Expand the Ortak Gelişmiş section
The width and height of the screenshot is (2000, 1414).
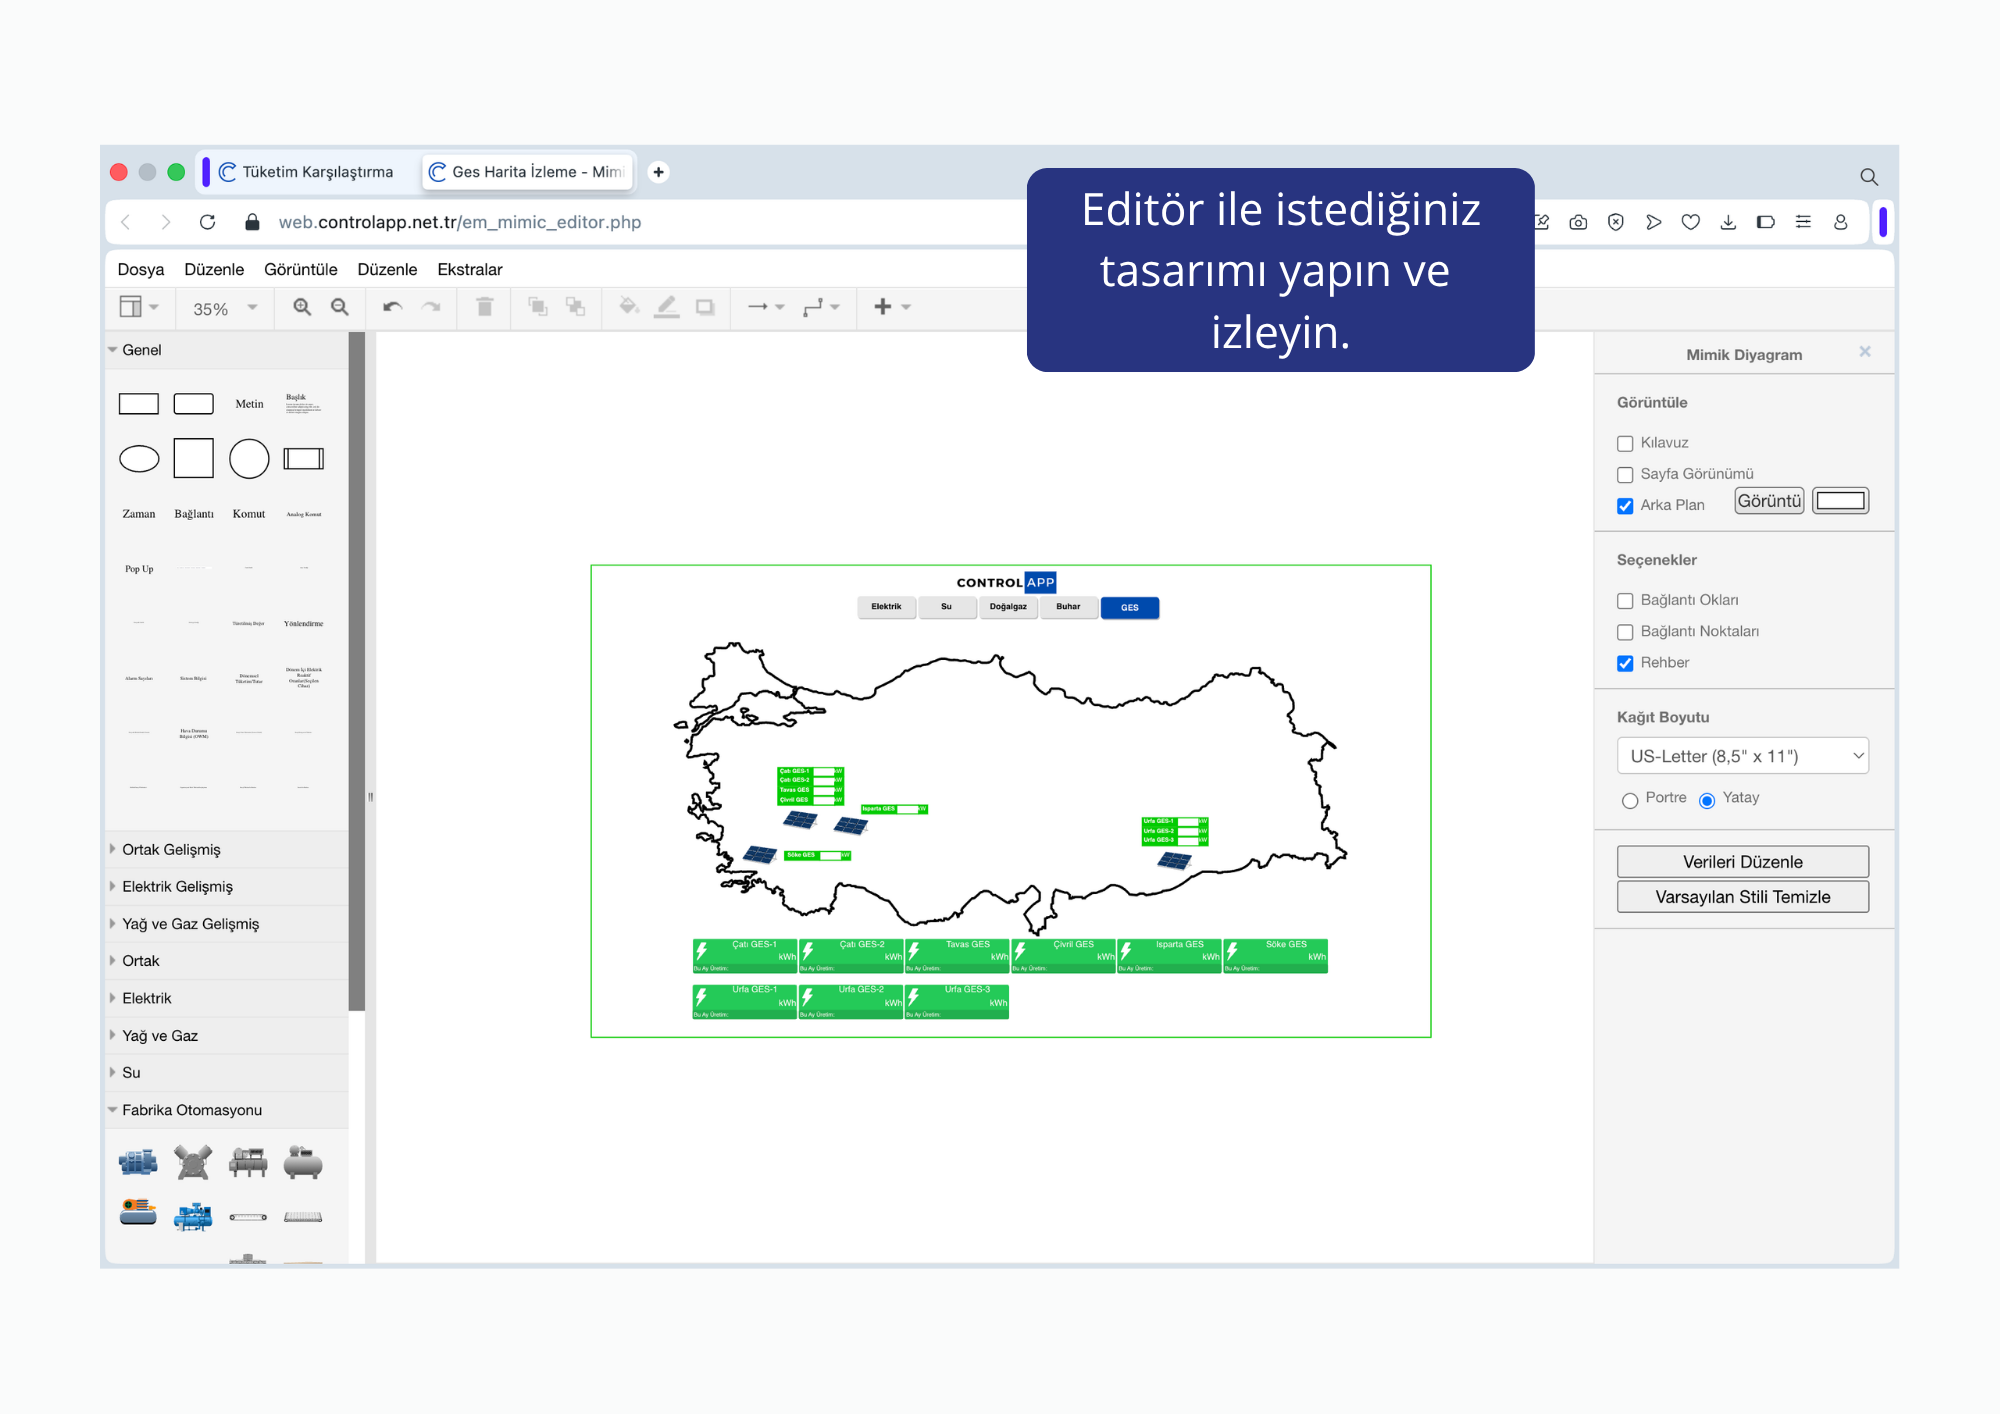pyautogui.click(x=227, y=849)
